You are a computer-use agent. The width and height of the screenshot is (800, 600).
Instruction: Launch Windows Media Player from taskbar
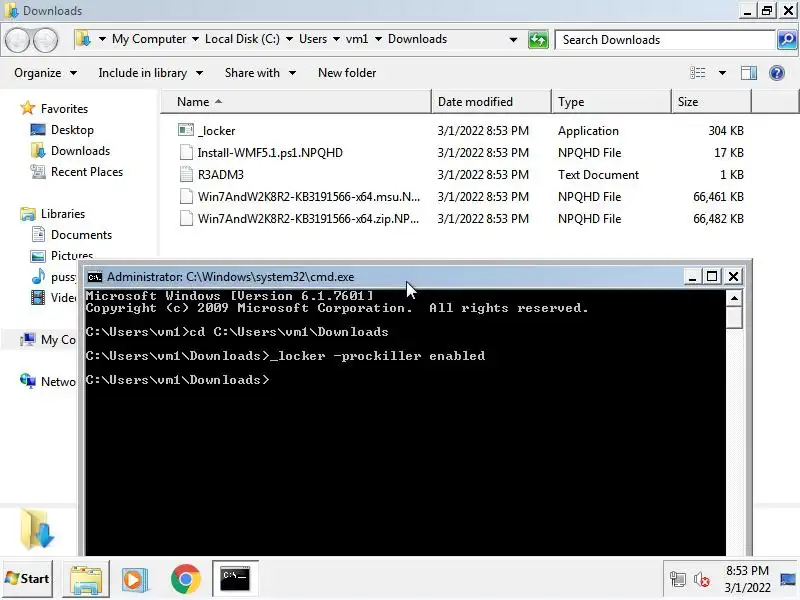click(135, 579)
